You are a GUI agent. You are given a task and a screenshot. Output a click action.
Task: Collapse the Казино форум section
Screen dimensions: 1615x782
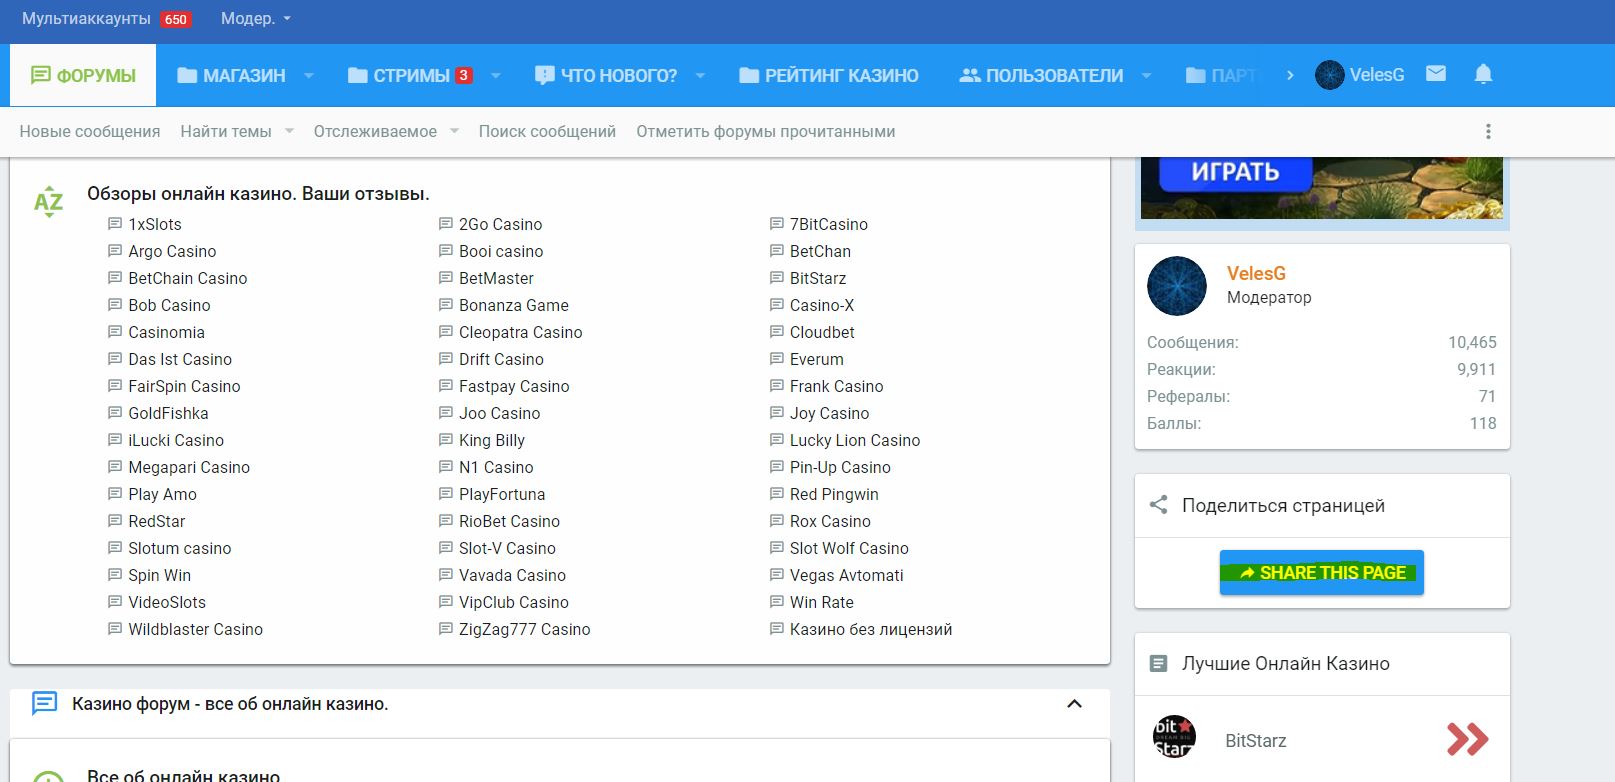(1075, 704)
